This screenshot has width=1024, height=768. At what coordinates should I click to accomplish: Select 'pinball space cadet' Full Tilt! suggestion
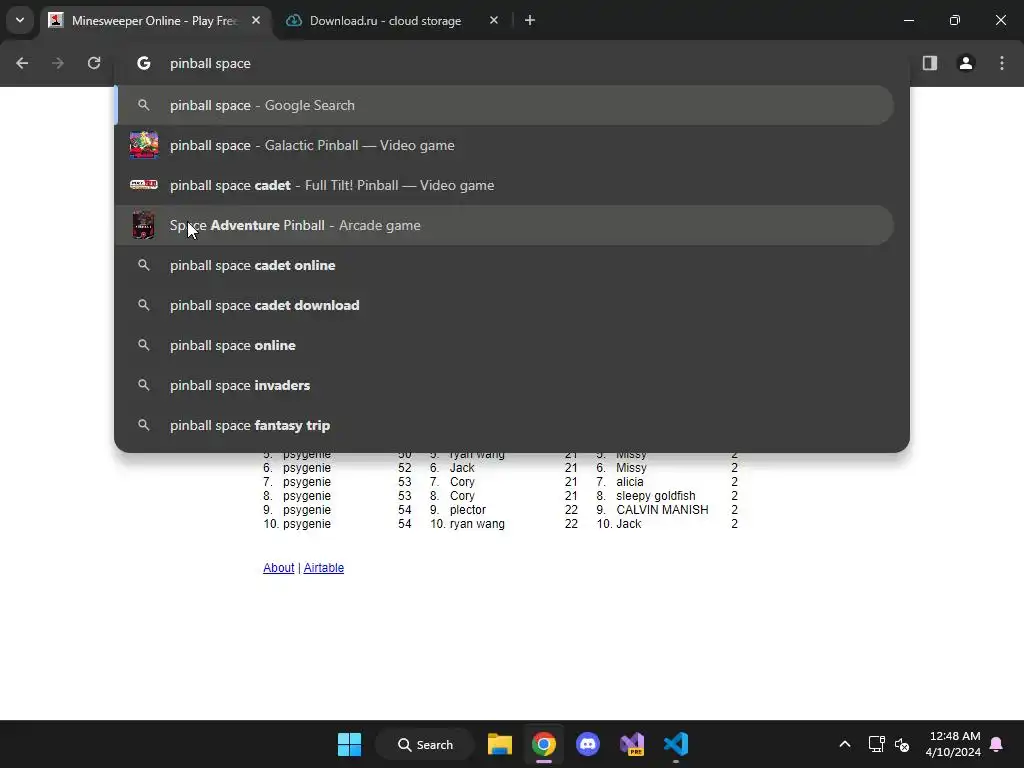[504, 185]
